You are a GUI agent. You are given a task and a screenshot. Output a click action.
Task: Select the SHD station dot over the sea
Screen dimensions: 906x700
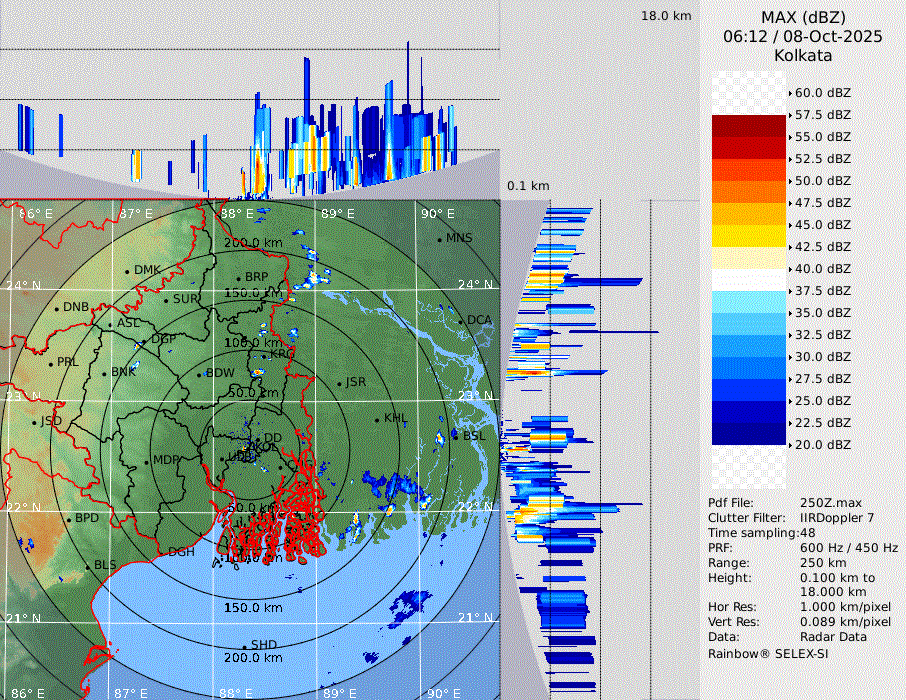[245, 645]
